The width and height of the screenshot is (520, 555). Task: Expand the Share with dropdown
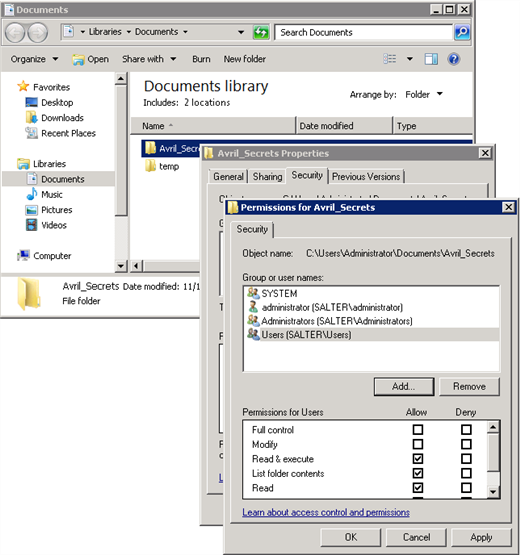click(x=149, y=59)
